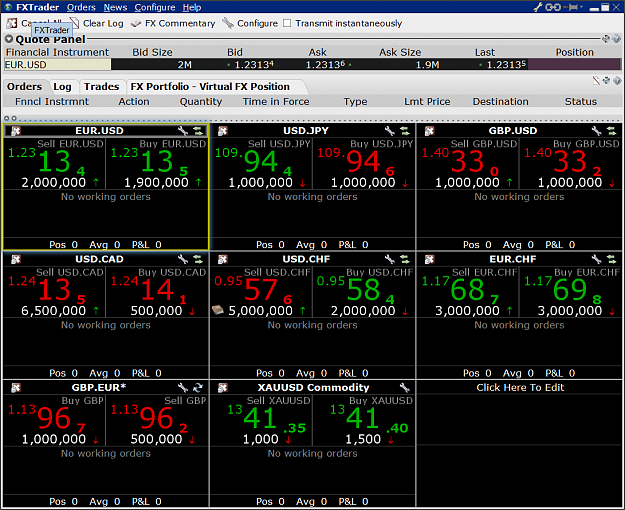625x510 pixels.
Task: Open EUR.USD cell wrench configuration
Action: [x=183, y=130]
